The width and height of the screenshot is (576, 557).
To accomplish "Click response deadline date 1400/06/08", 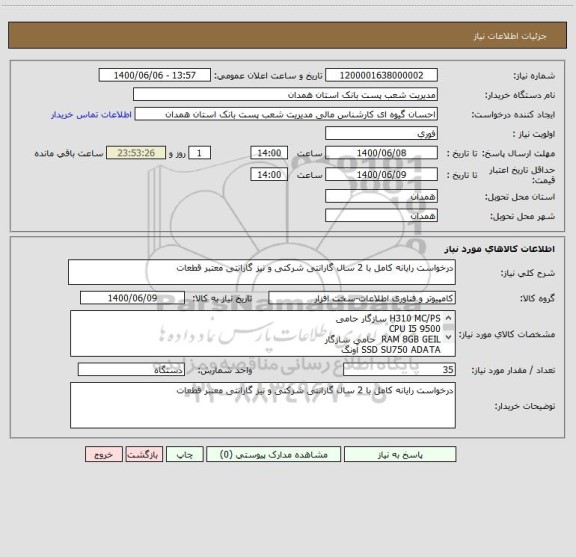I will [x=381, y=153].
